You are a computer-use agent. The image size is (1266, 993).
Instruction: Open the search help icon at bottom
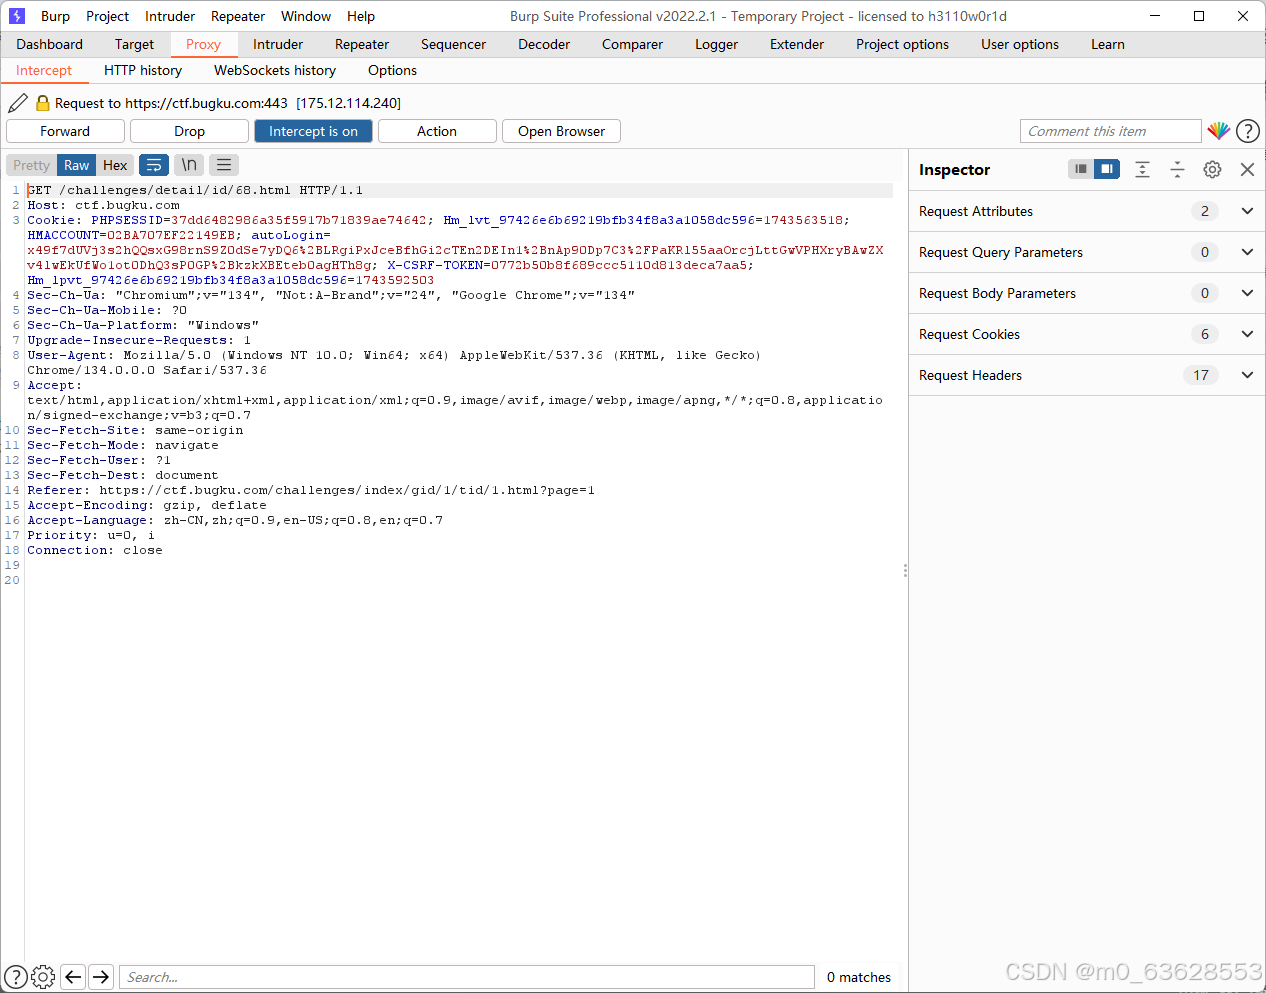pyautogui.click(x=16, y=977)
